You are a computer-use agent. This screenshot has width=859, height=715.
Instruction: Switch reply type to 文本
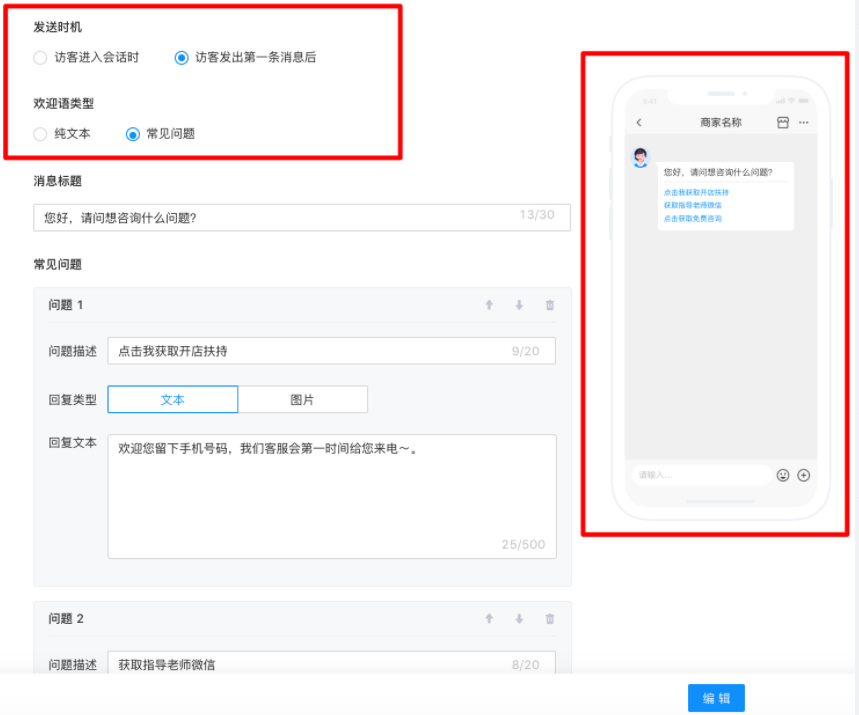(x=173, y=399)
